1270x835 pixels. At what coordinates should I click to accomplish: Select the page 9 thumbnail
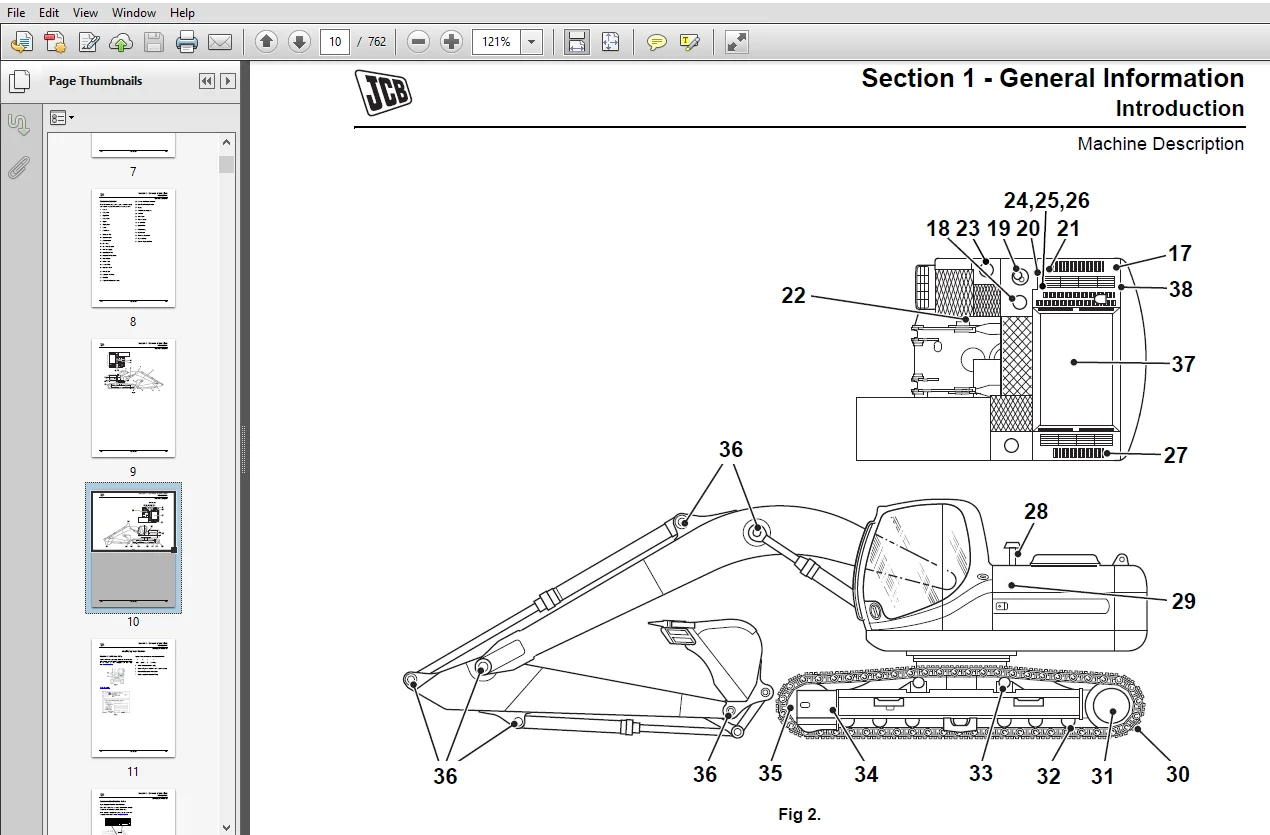[x=133, y=398]
